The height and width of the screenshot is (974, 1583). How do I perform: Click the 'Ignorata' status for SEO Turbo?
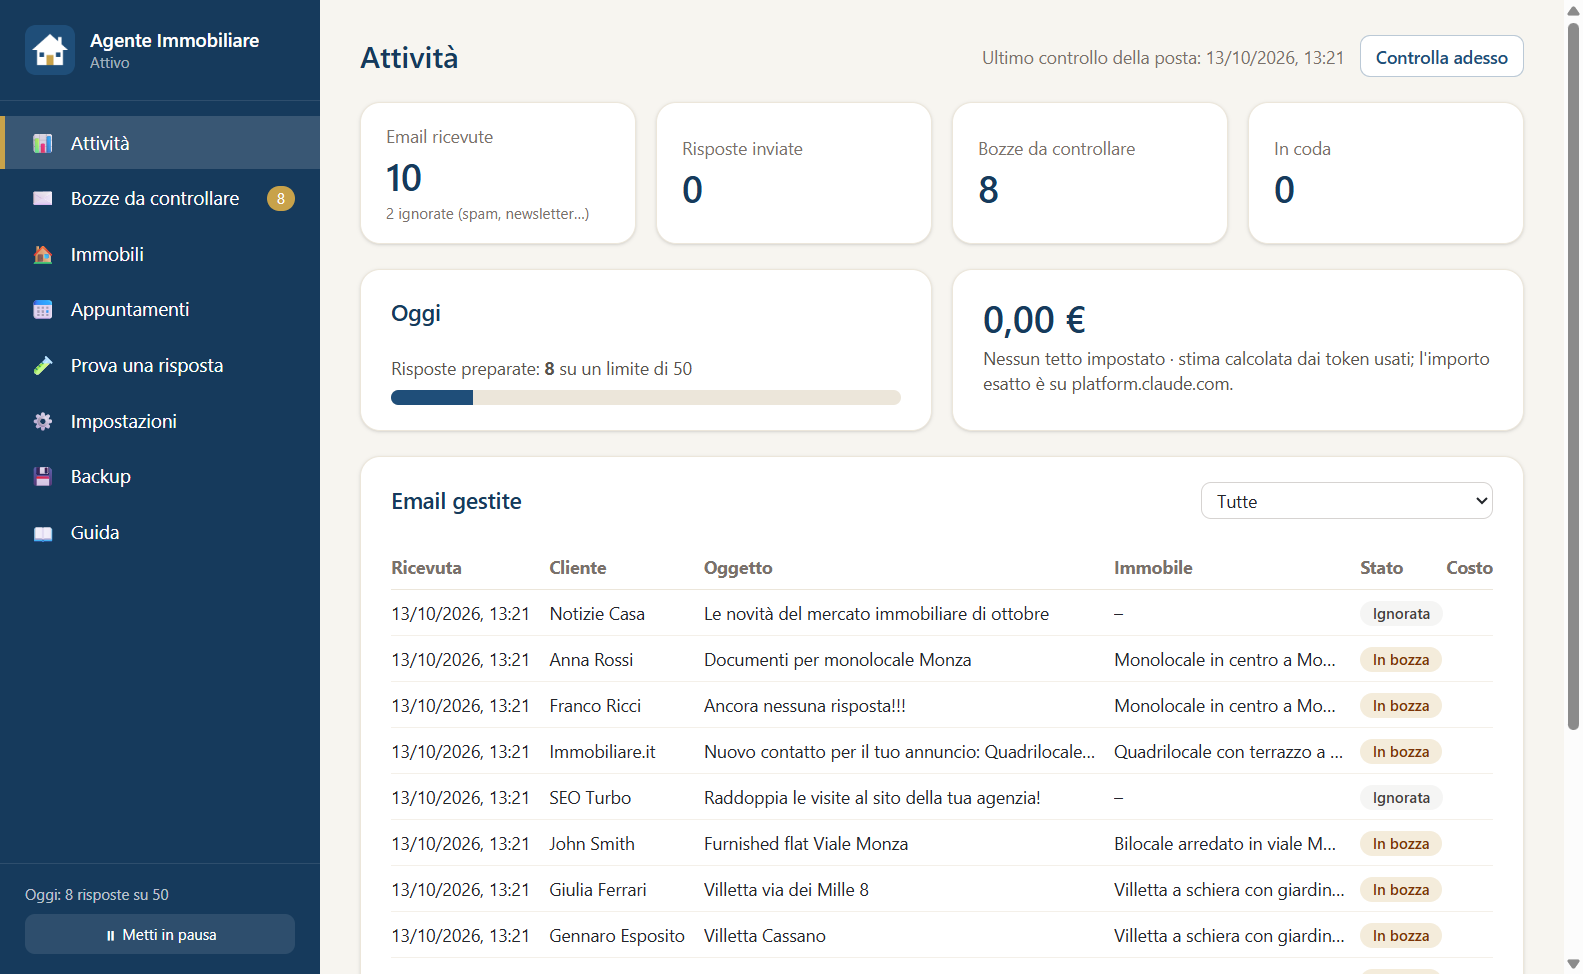pyautogui.click(x=1401, y=798)
